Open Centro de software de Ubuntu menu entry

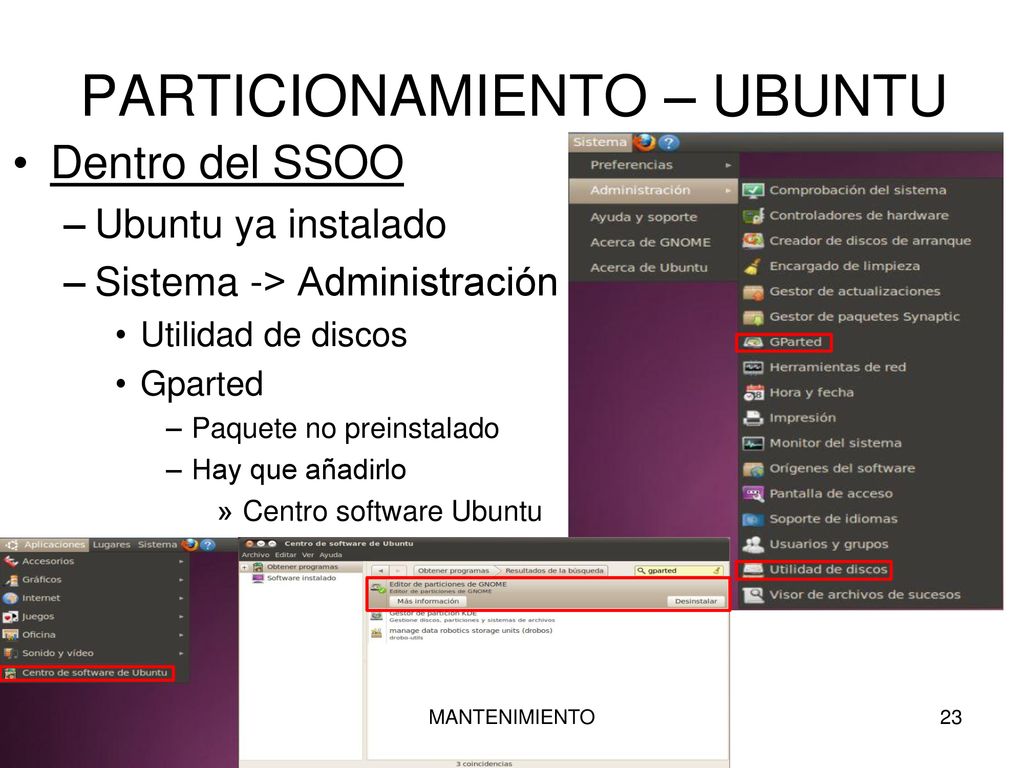coord(88,673)
